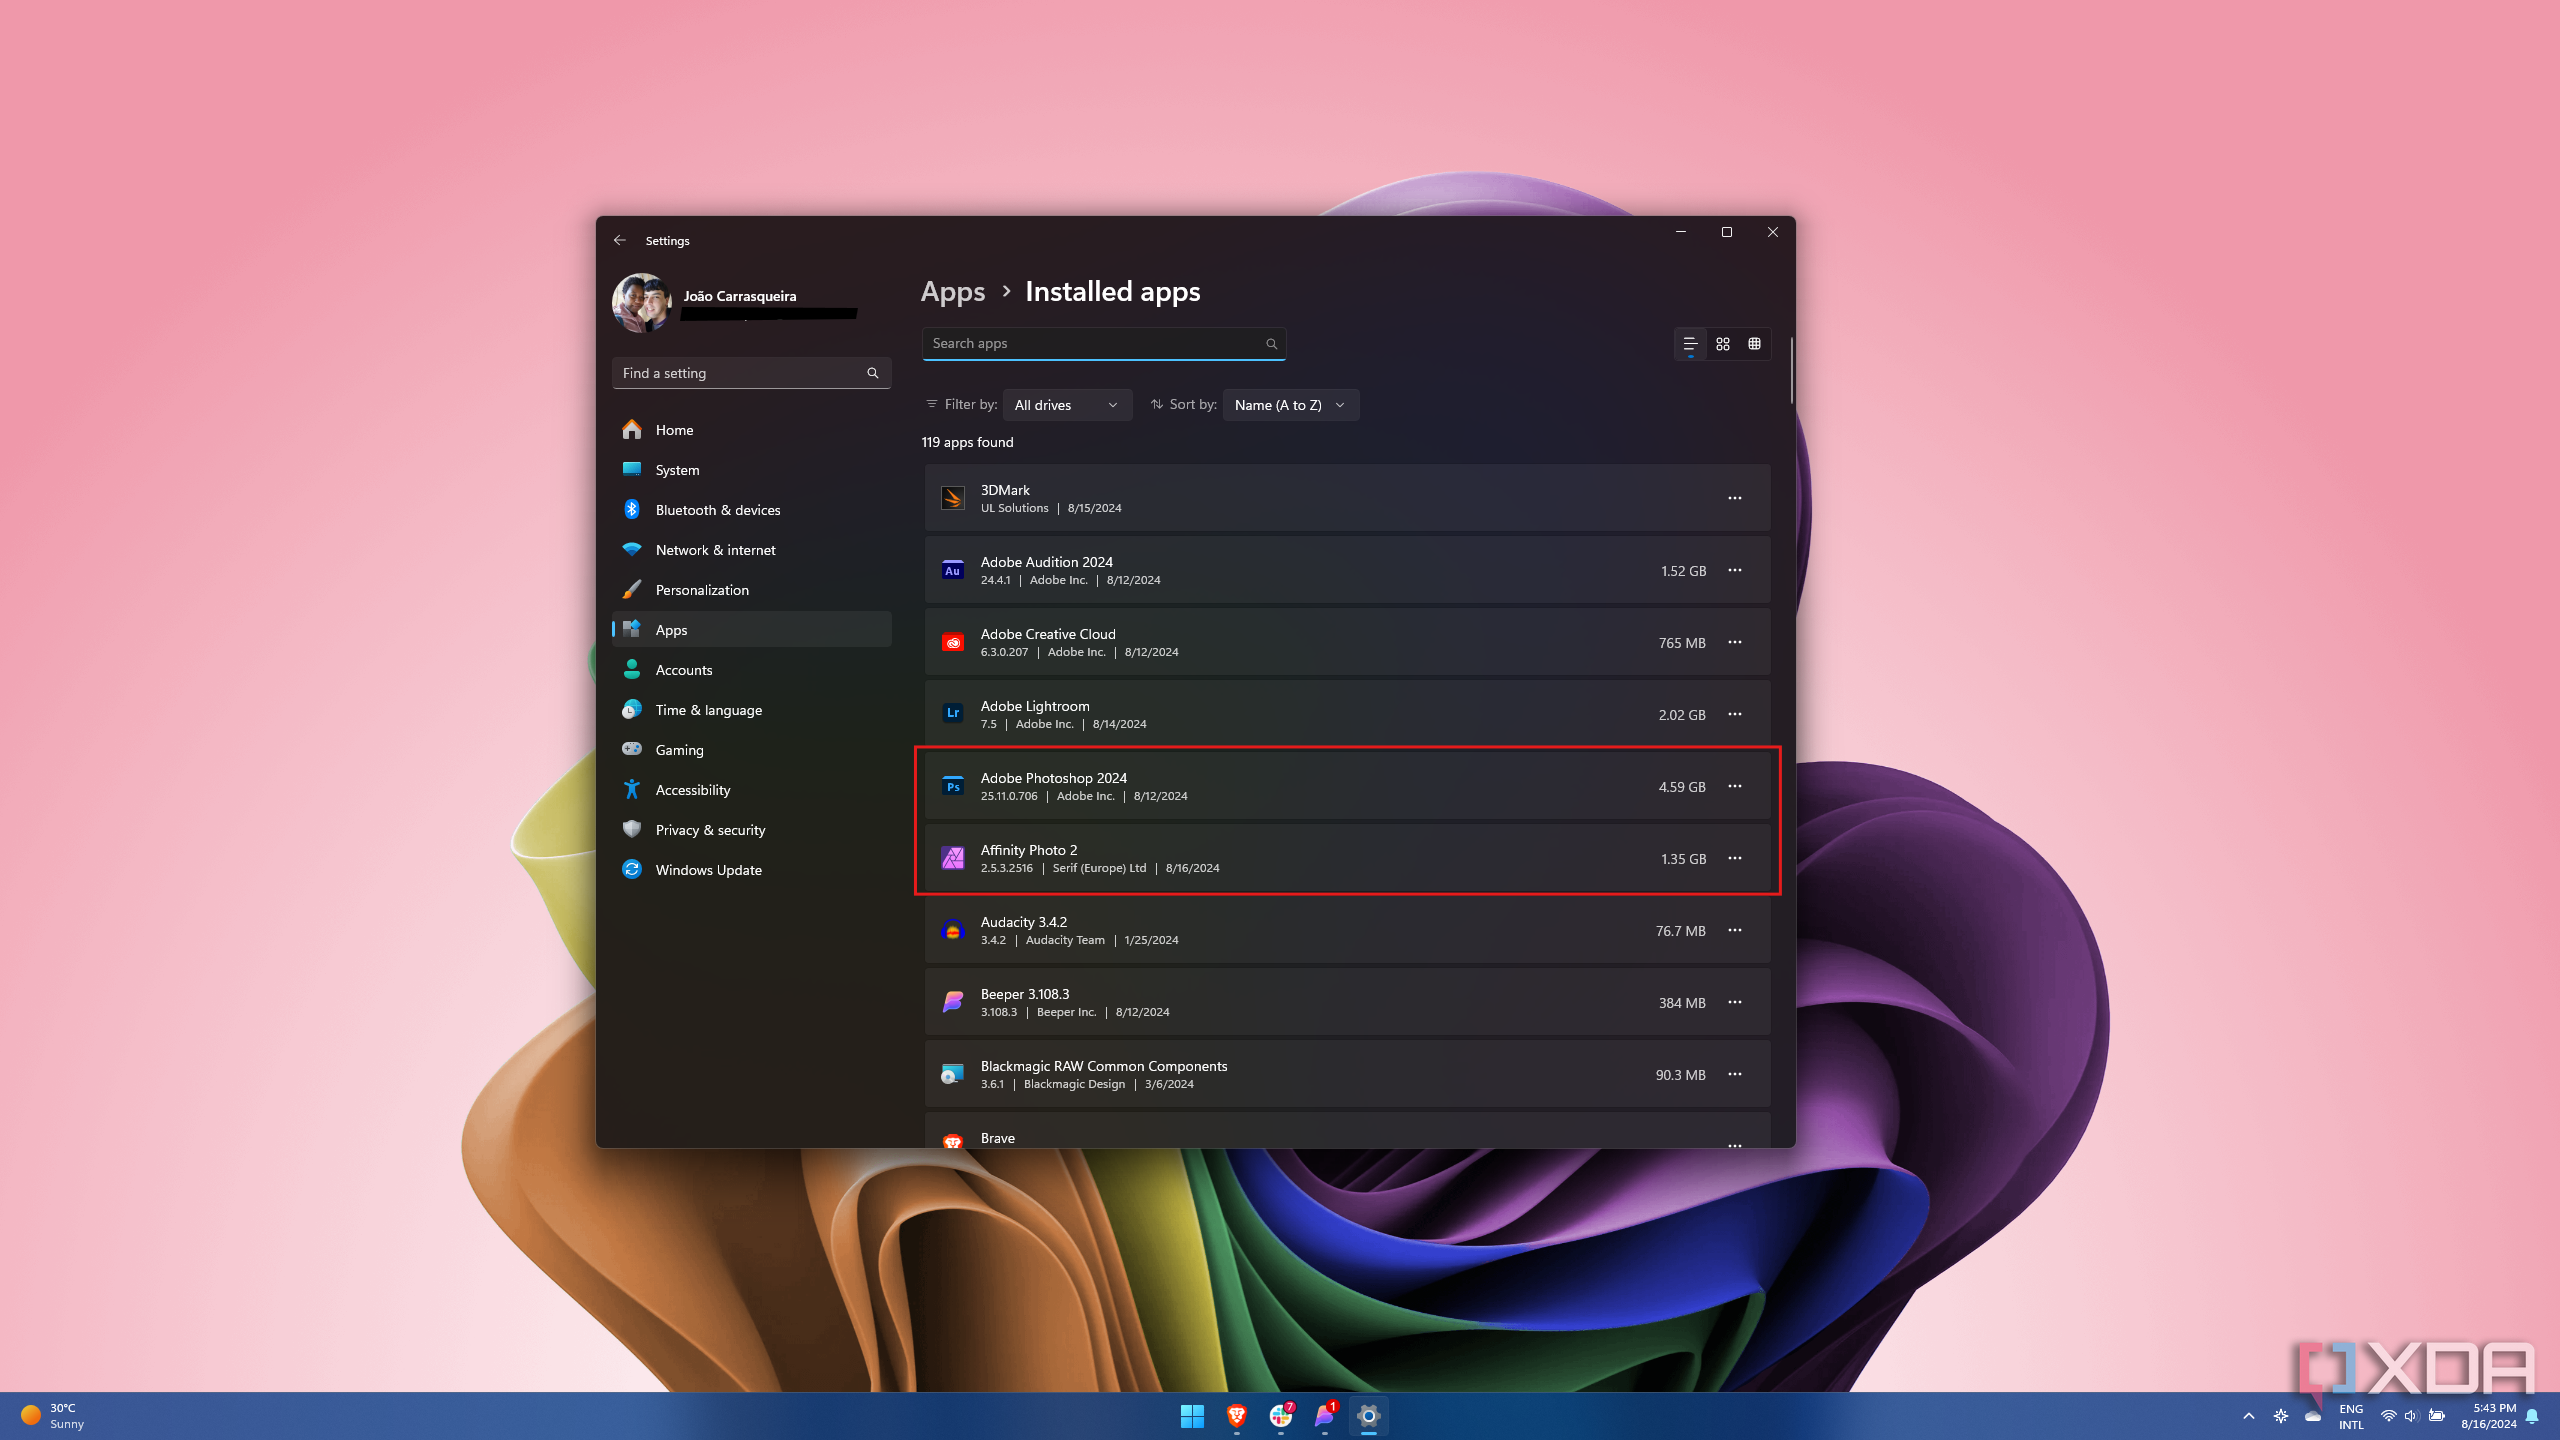The image size is (2560, 1440).
Task: Switch to table view layout
Action: click(1754, 343)
